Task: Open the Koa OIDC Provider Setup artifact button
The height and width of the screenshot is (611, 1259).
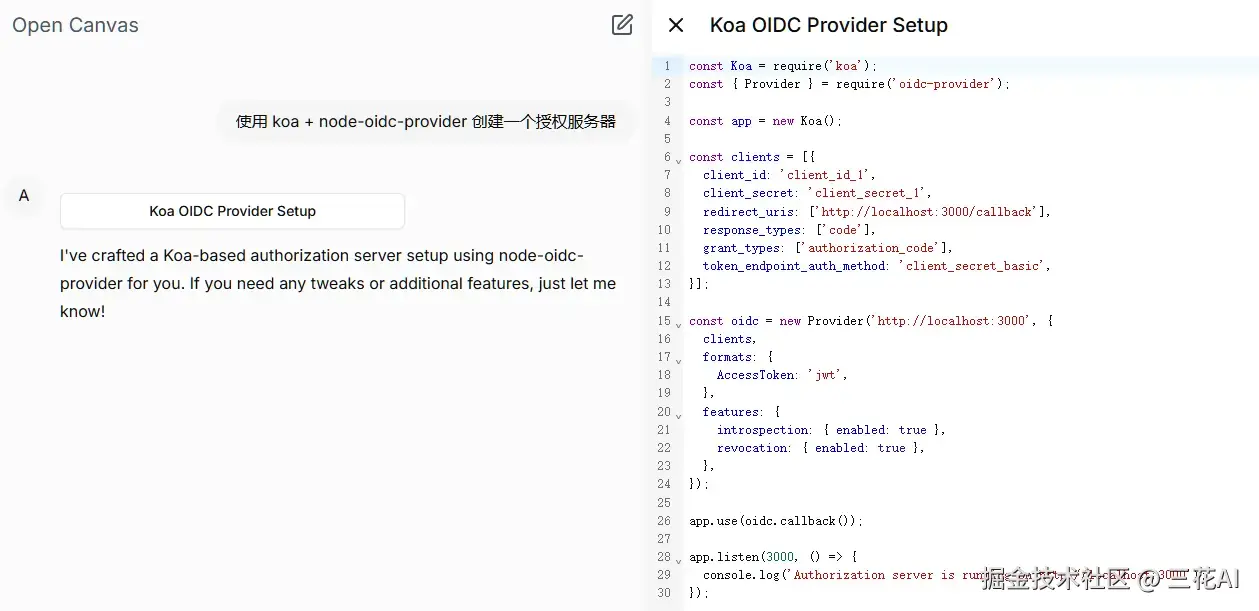Action: [232, 211]
